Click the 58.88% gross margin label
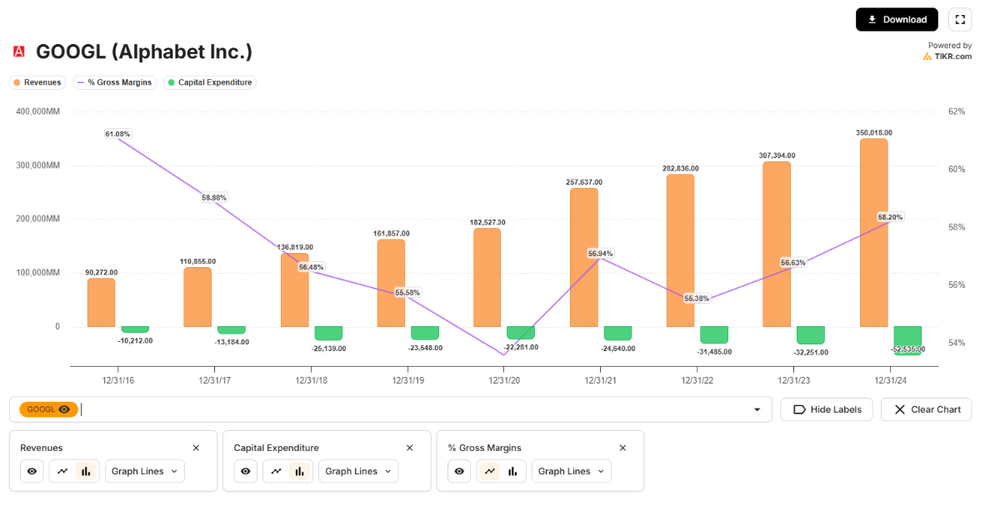 214,198
